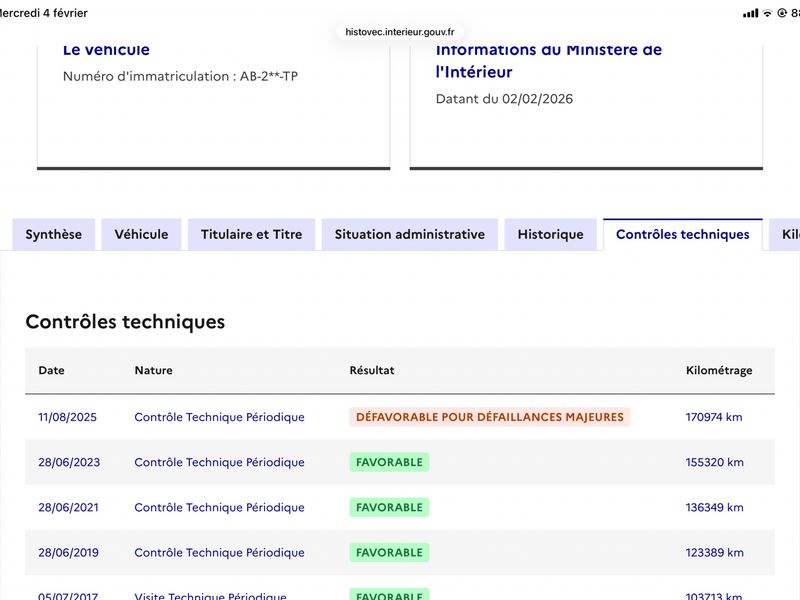Click the Datant du 02/02/2026 text
The image size is (800, 600).
coord(504,99)
